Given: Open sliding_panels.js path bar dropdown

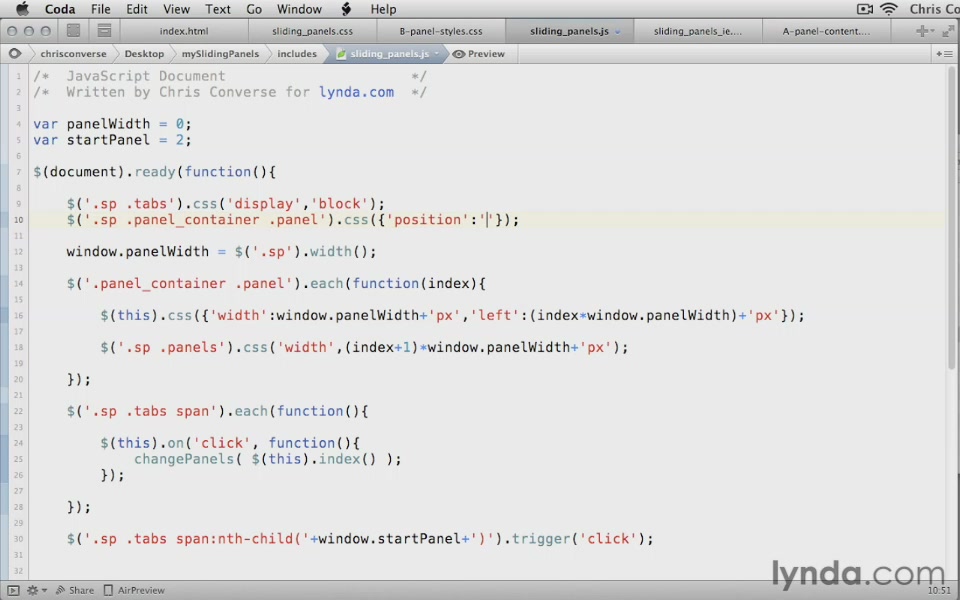Looking at the screenshot, I should point(437,54).
